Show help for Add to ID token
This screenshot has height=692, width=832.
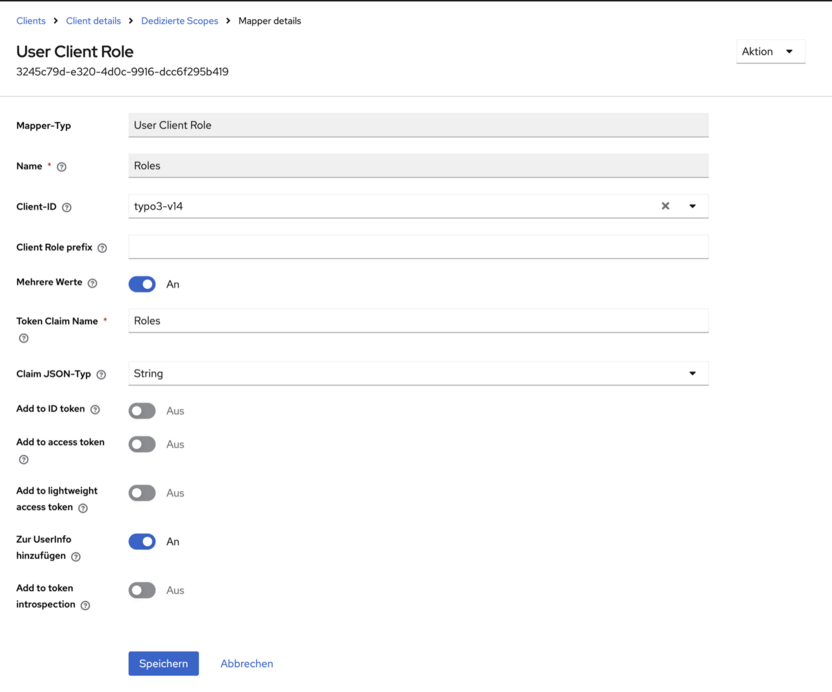point(95,409)
